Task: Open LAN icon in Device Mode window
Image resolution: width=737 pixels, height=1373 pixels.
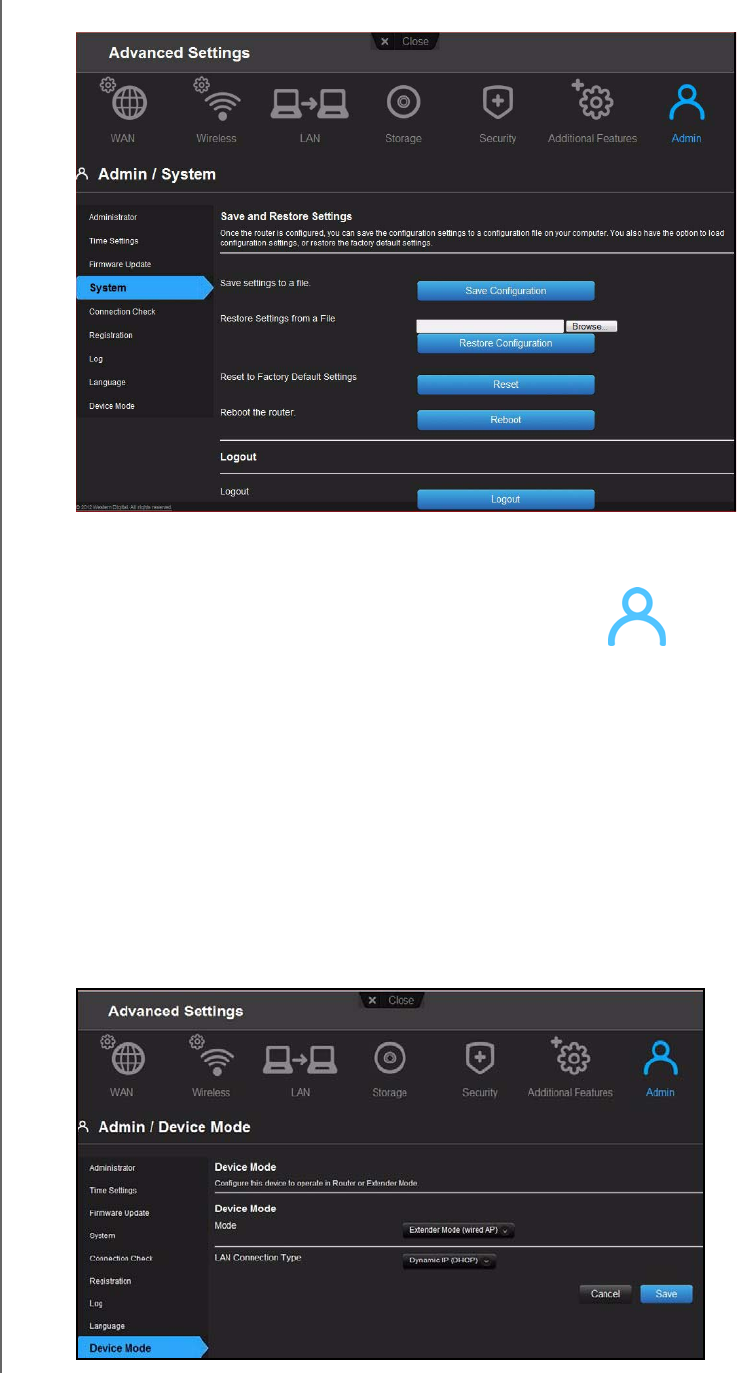Action: tap(300, 1058)
